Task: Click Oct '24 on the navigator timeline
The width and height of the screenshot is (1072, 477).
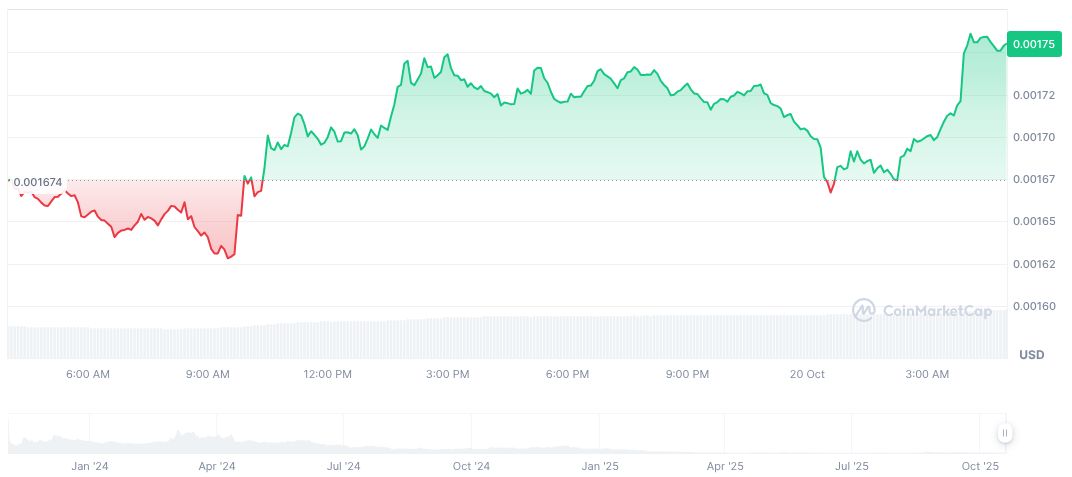Action: point(471,466)
